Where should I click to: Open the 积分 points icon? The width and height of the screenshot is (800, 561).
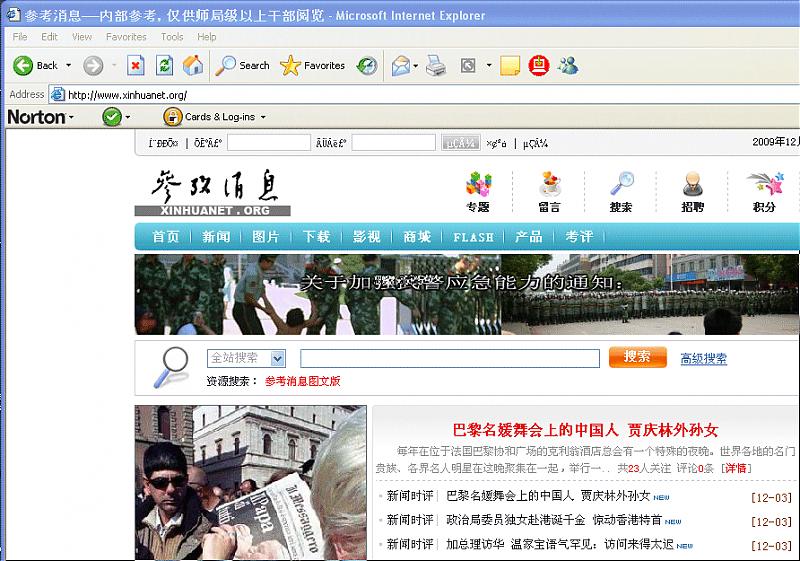(x=765, y=186)
